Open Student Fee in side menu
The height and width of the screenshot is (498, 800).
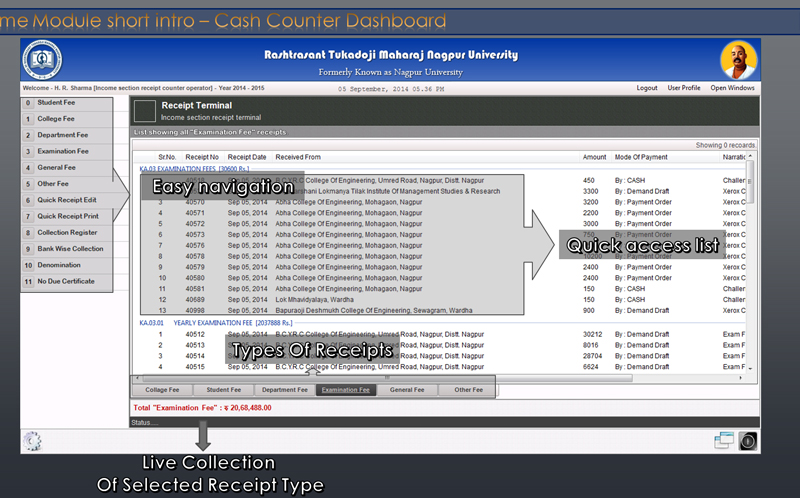click(x=67, y=103)
